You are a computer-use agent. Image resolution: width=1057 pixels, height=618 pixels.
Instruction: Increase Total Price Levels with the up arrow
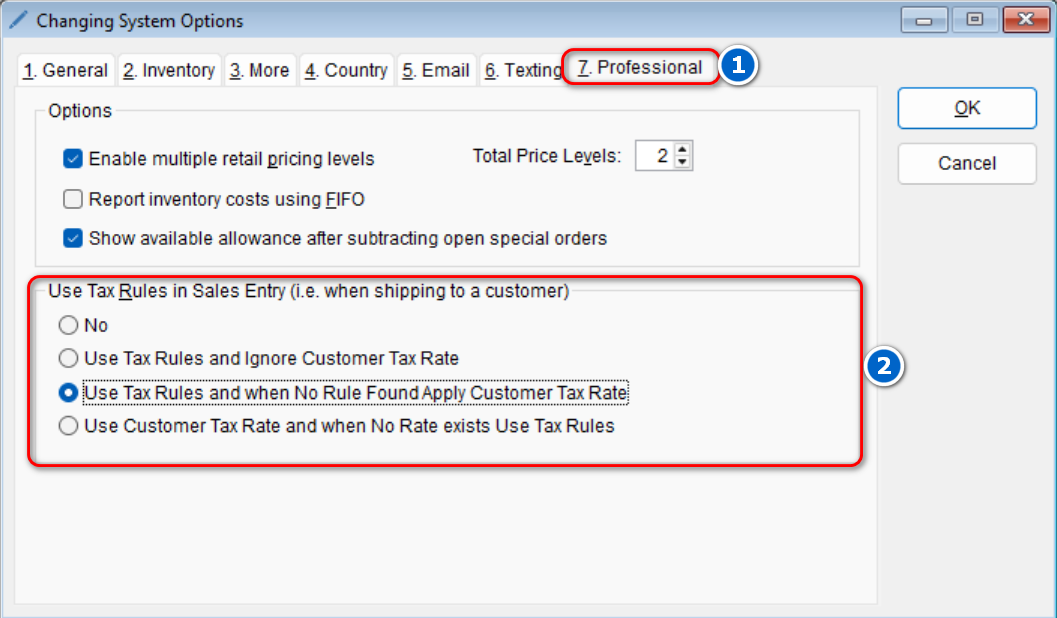[x=683, y=150]
